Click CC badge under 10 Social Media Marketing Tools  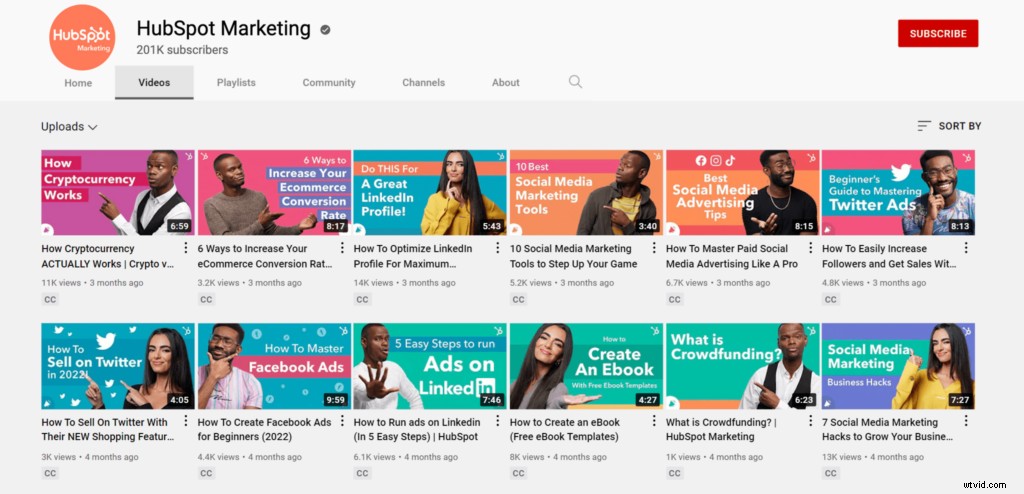(519, 299)
